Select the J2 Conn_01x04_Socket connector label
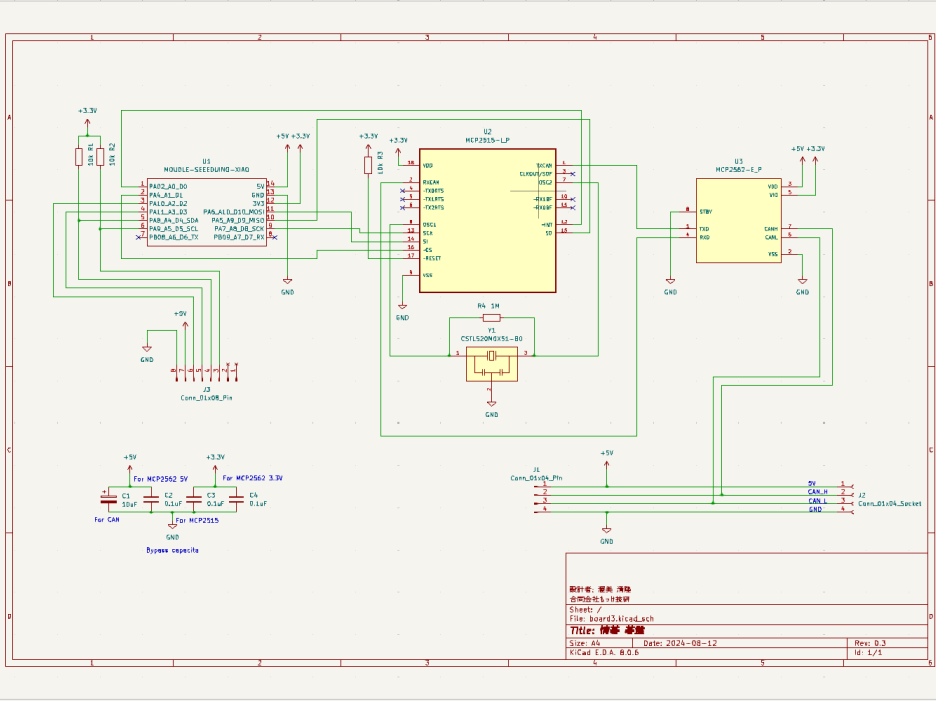The height and width of the screenshot is (702, 936). point(889,504)
